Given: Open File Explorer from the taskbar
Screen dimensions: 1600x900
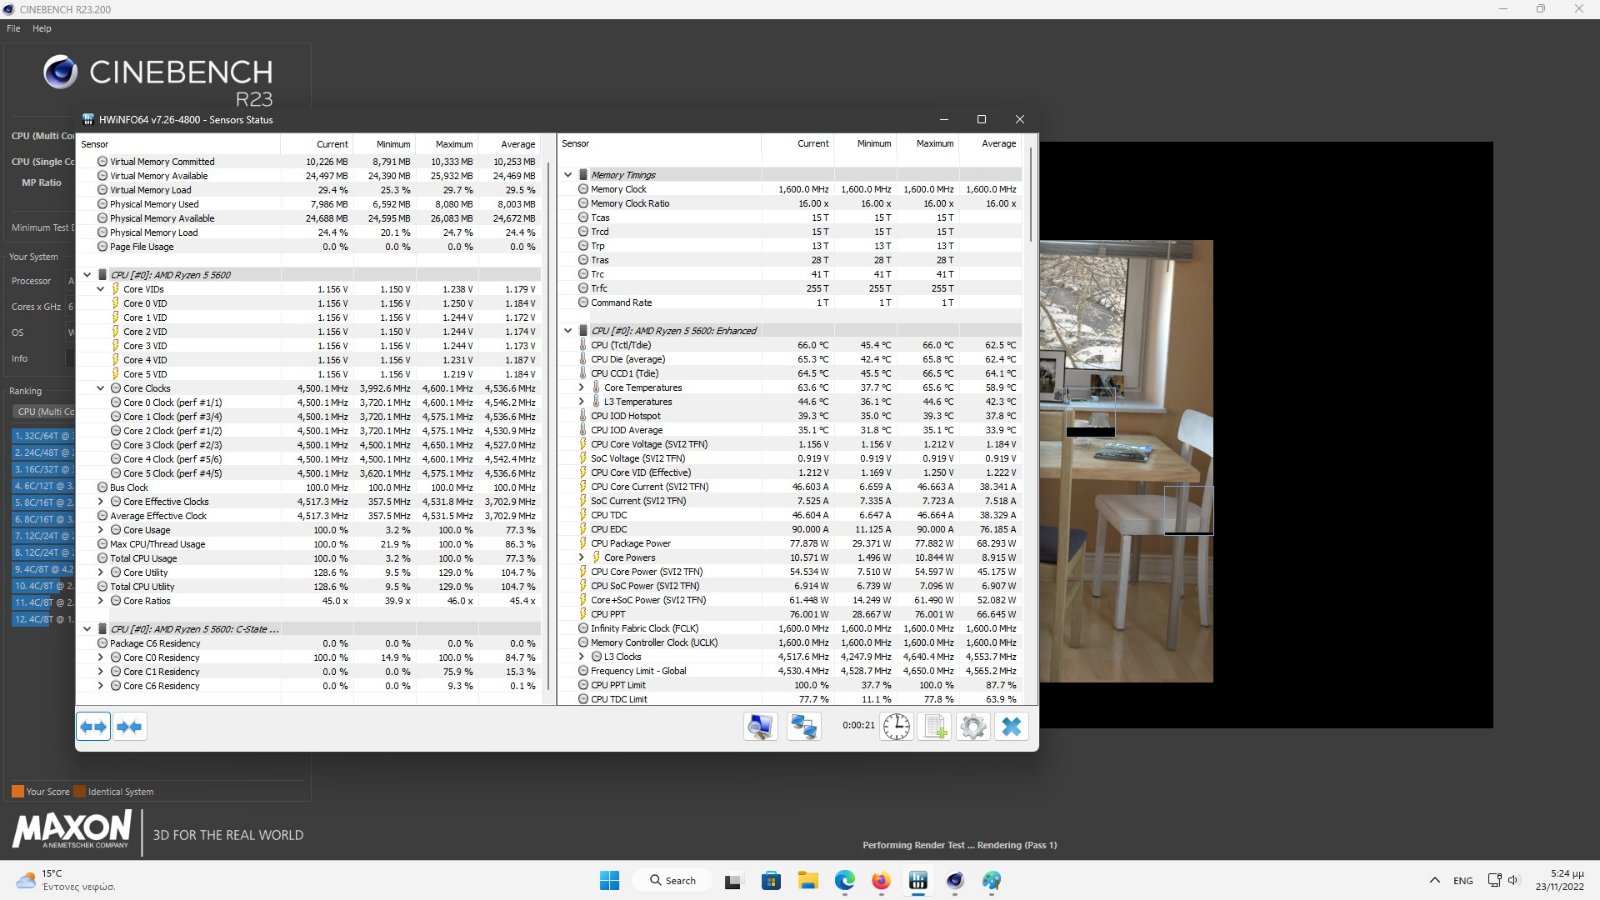Looking at the screenshot, I should pyautogui.click(x=808, y=880).
